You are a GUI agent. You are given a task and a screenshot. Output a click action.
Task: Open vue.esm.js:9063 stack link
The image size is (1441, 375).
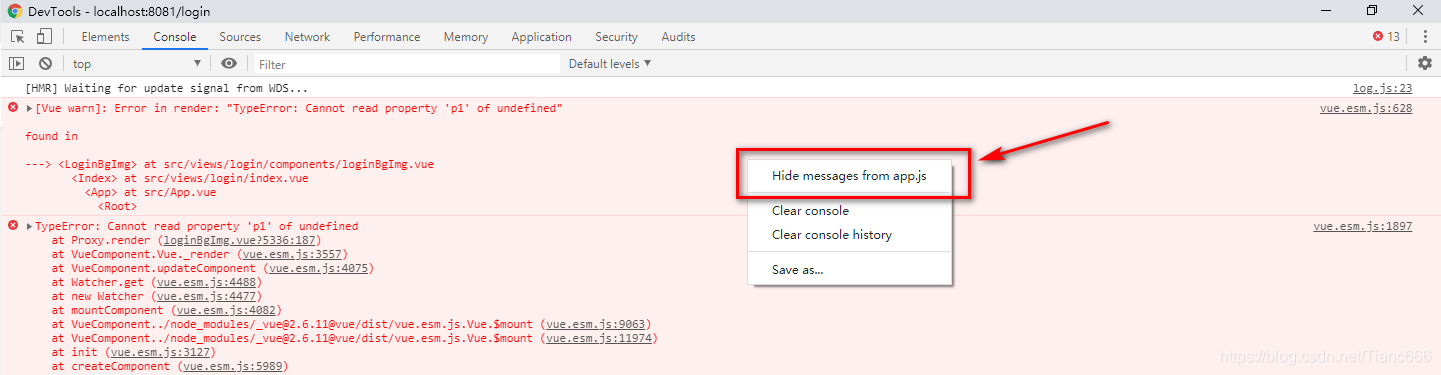[x=597, y=324]
